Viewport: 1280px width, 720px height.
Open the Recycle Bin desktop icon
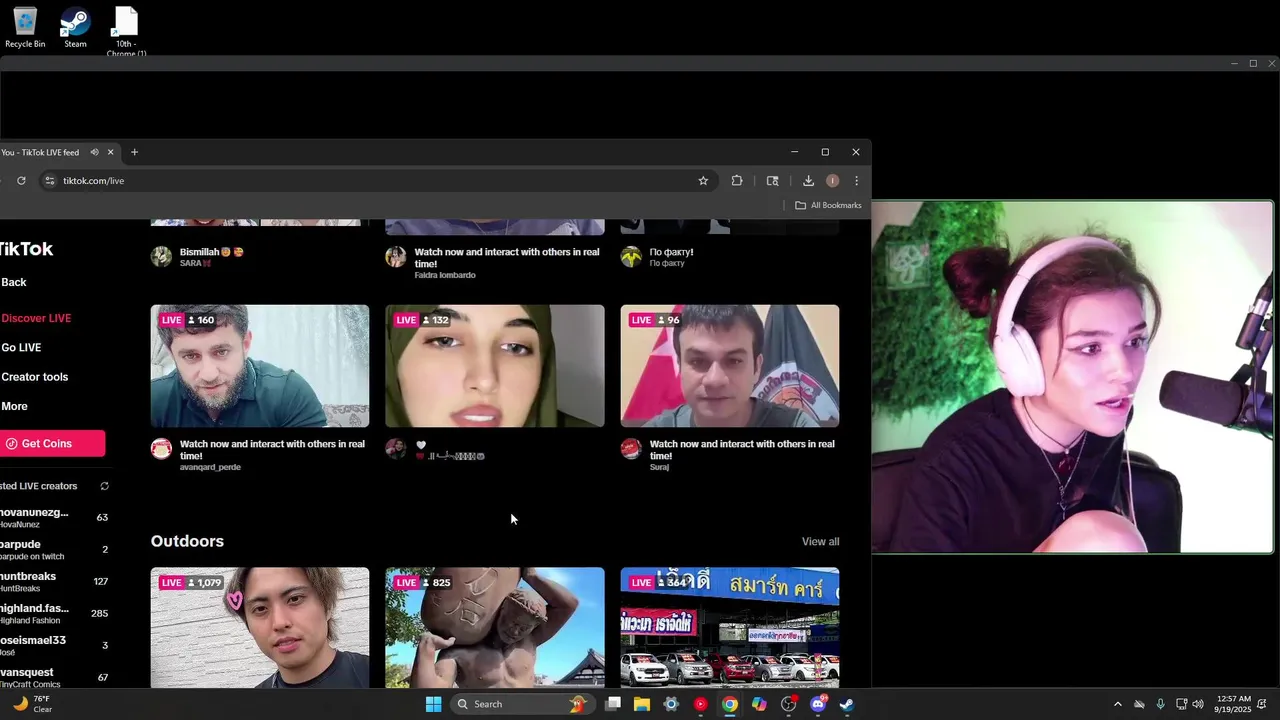pos(25,28)
